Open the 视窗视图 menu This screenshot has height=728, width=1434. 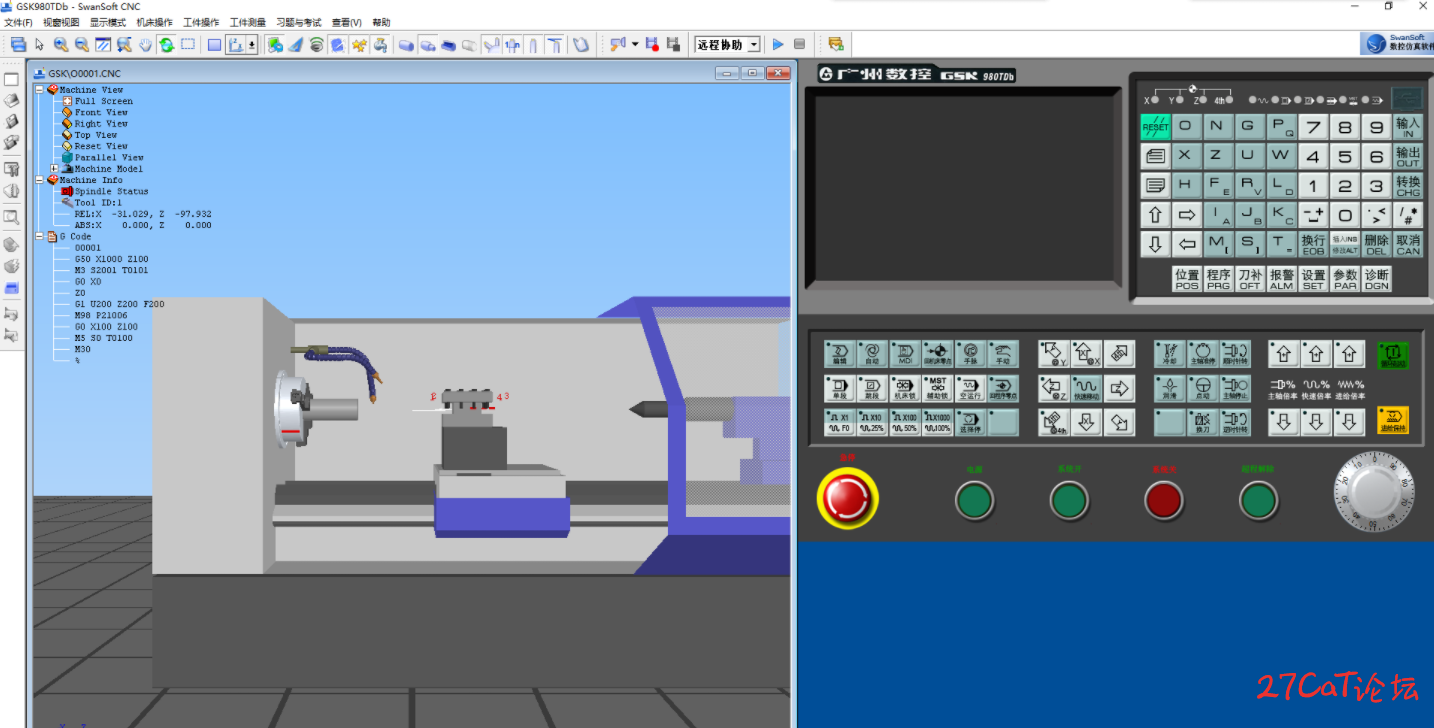click(x=61, y=22)
